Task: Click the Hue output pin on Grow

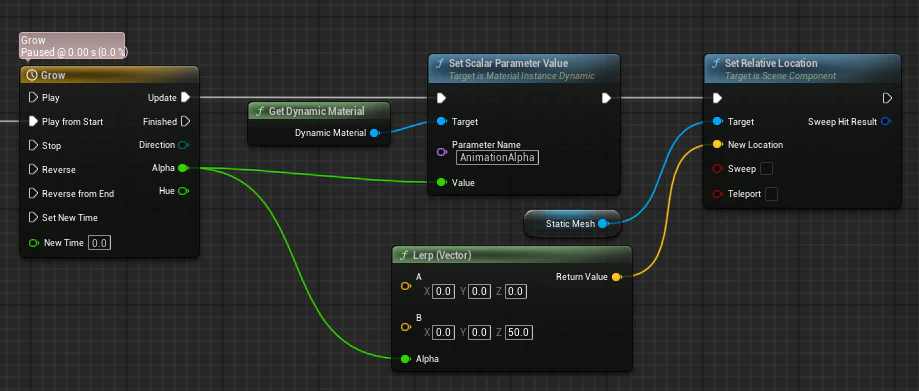Action: 183,191
